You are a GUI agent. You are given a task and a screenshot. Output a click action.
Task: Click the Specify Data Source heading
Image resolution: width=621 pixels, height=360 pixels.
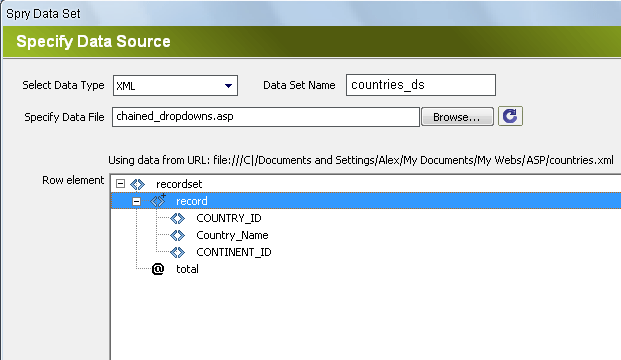coord(93,42)
